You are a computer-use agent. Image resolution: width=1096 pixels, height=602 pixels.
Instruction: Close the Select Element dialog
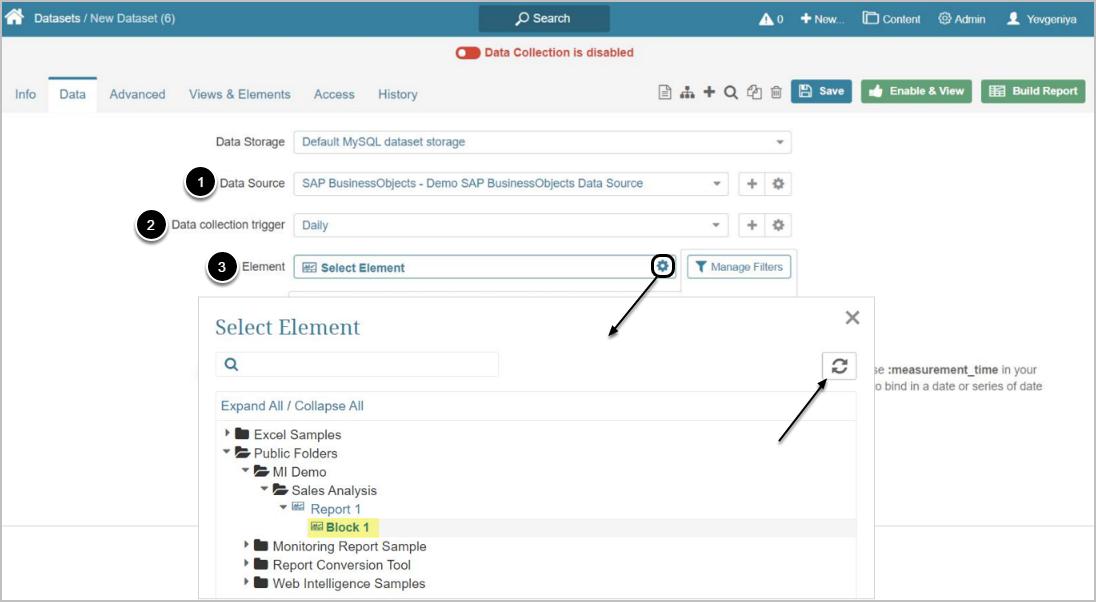pos(852,317)
